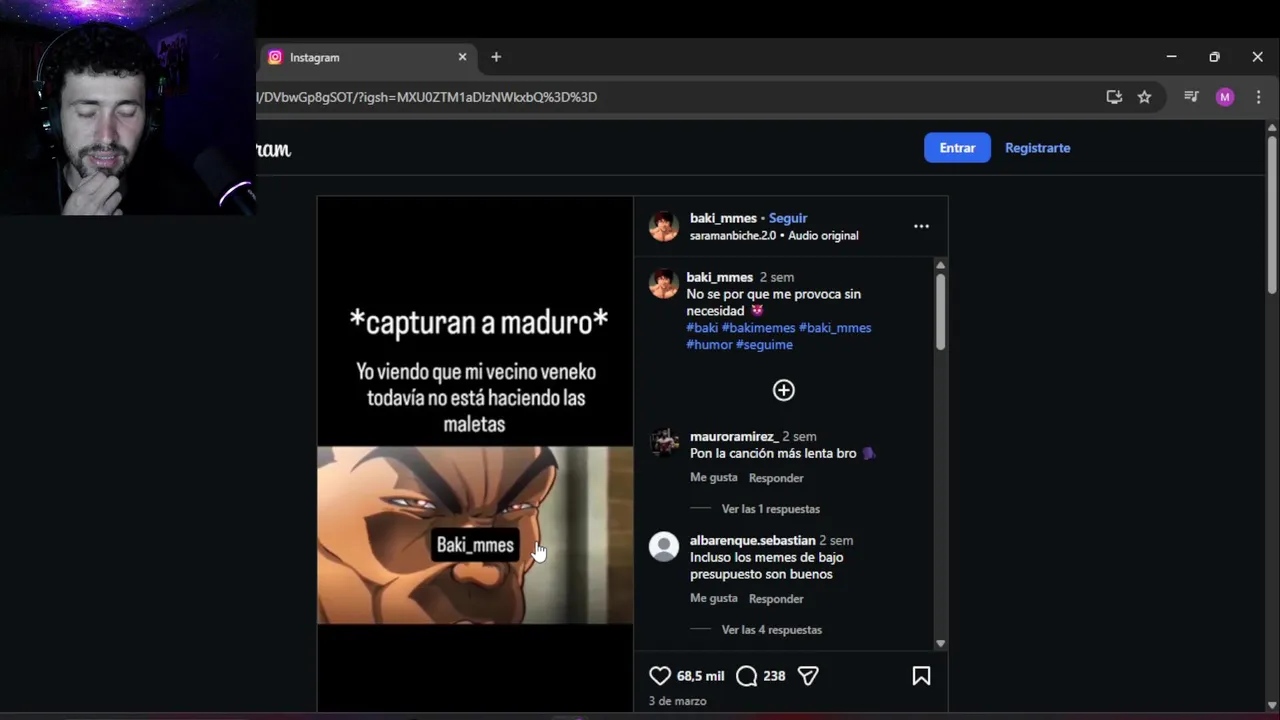Click the Registrarte sign-up link
Viewport: 1280px width, 720px height.
click(1037, 148)
